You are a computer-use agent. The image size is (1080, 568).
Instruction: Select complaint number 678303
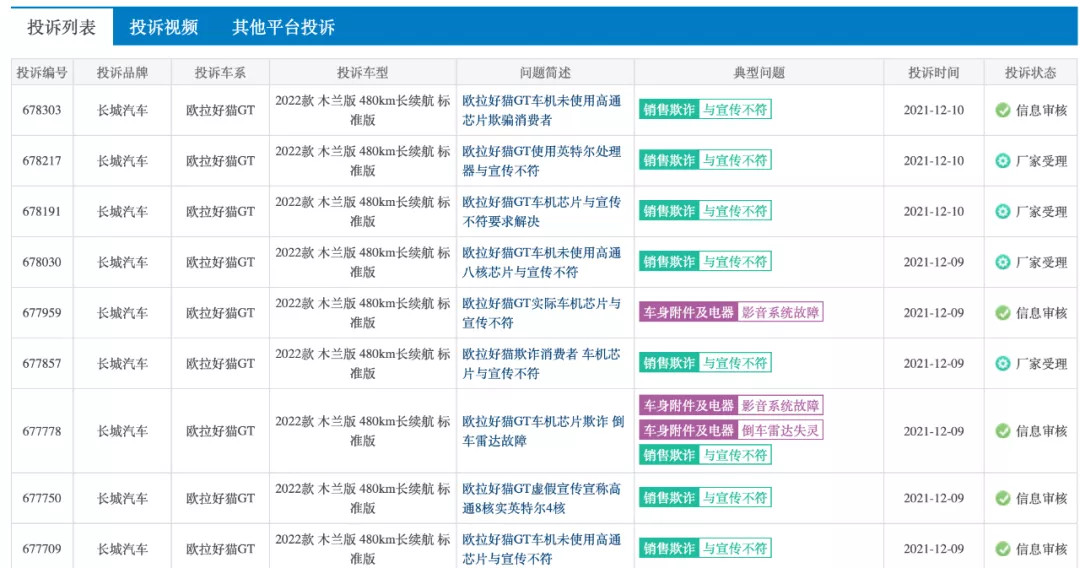(42, 110)
